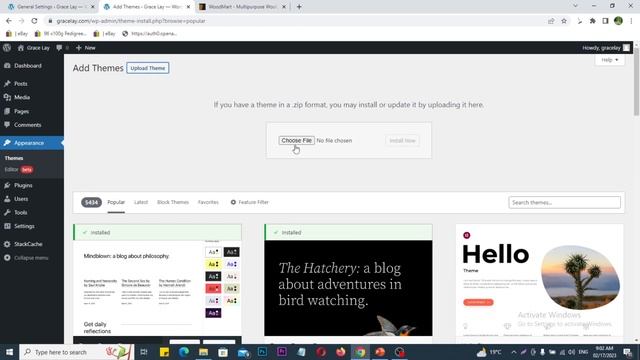Open a new browser tab
Screen dimensions: 640x360
click(x=299, y=7)
